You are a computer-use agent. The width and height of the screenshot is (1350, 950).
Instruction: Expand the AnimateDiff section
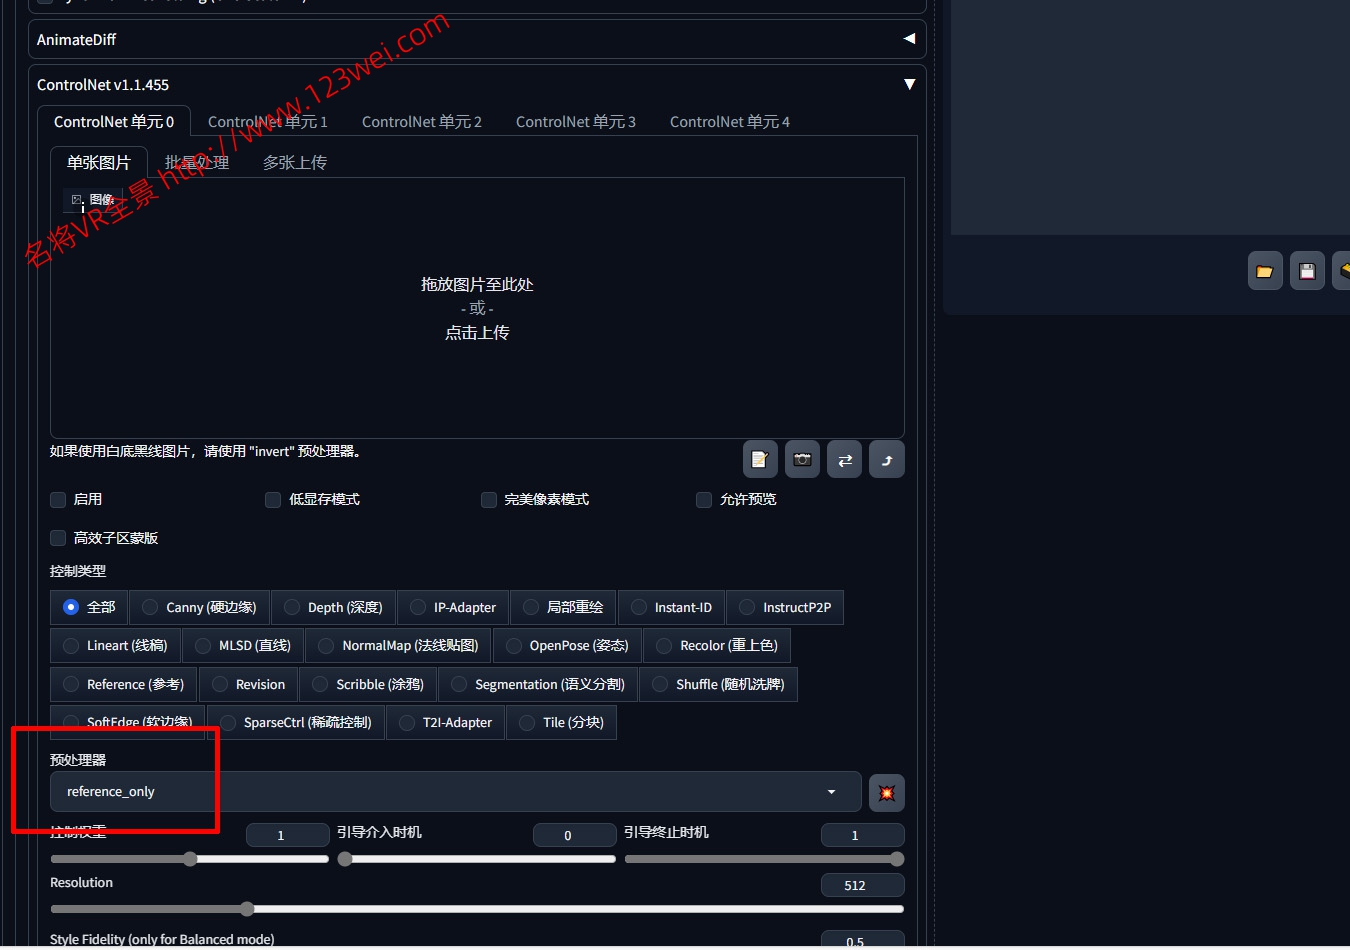coord(909,39)
